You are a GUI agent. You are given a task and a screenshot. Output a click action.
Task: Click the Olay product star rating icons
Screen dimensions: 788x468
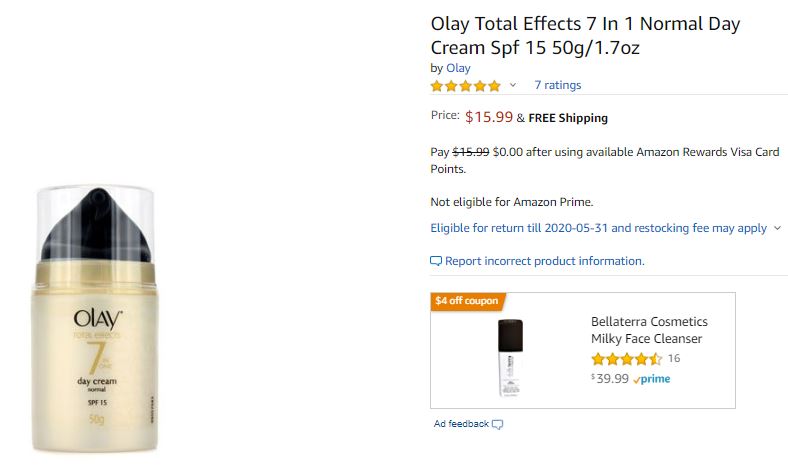tap(465, 86)
